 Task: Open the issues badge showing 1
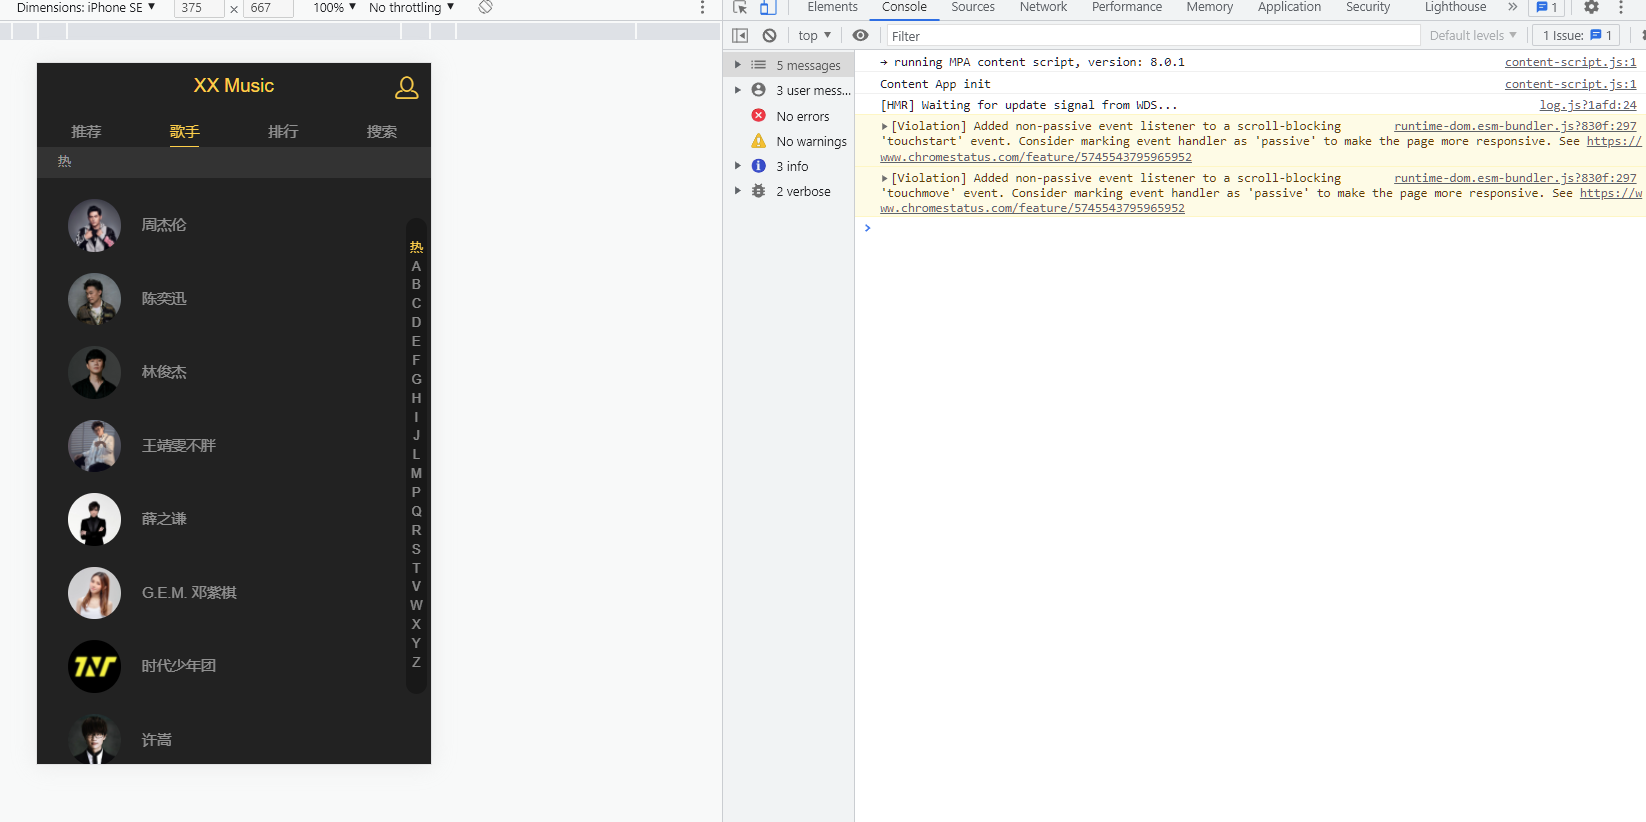coord(1547,7)
